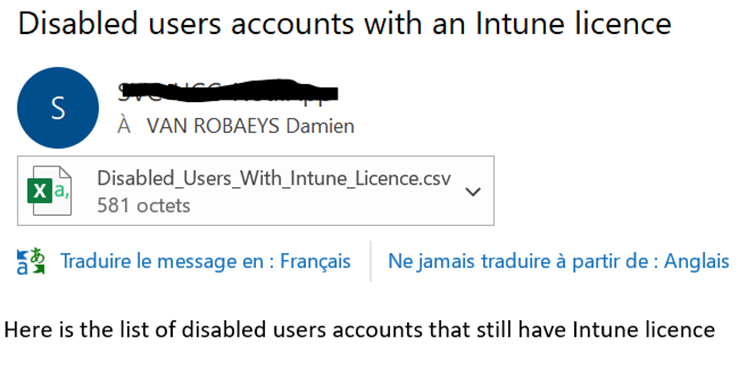
Task: Select the email subject heading text
Action: click(344, 23)
